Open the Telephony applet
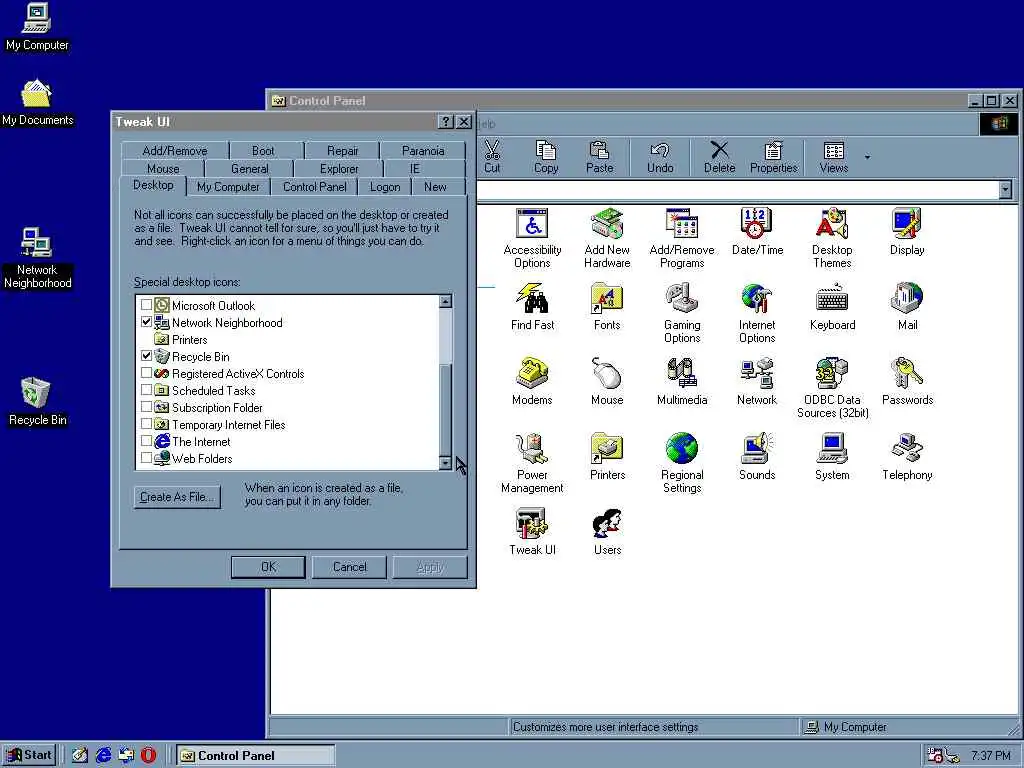Screen dimensions: 1024x768 [x=907, y=457]
